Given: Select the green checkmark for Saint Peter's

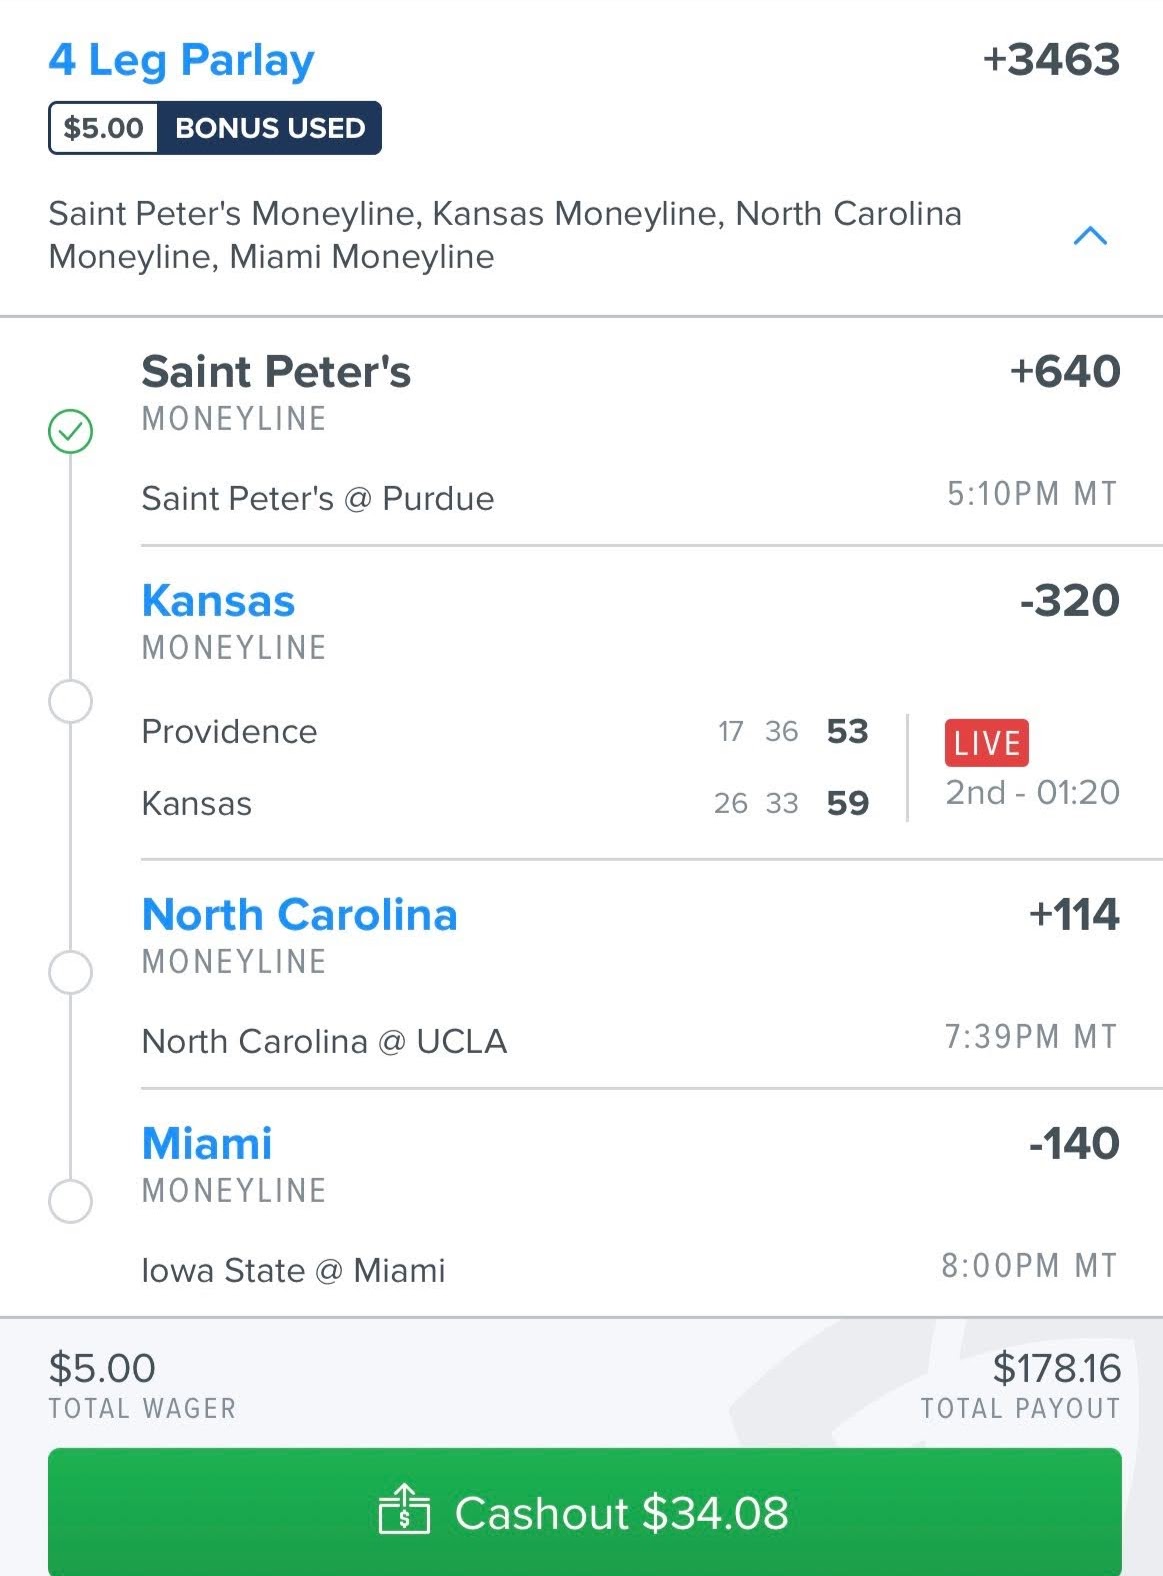Looking at the screenshot, I should click(70, 431).
